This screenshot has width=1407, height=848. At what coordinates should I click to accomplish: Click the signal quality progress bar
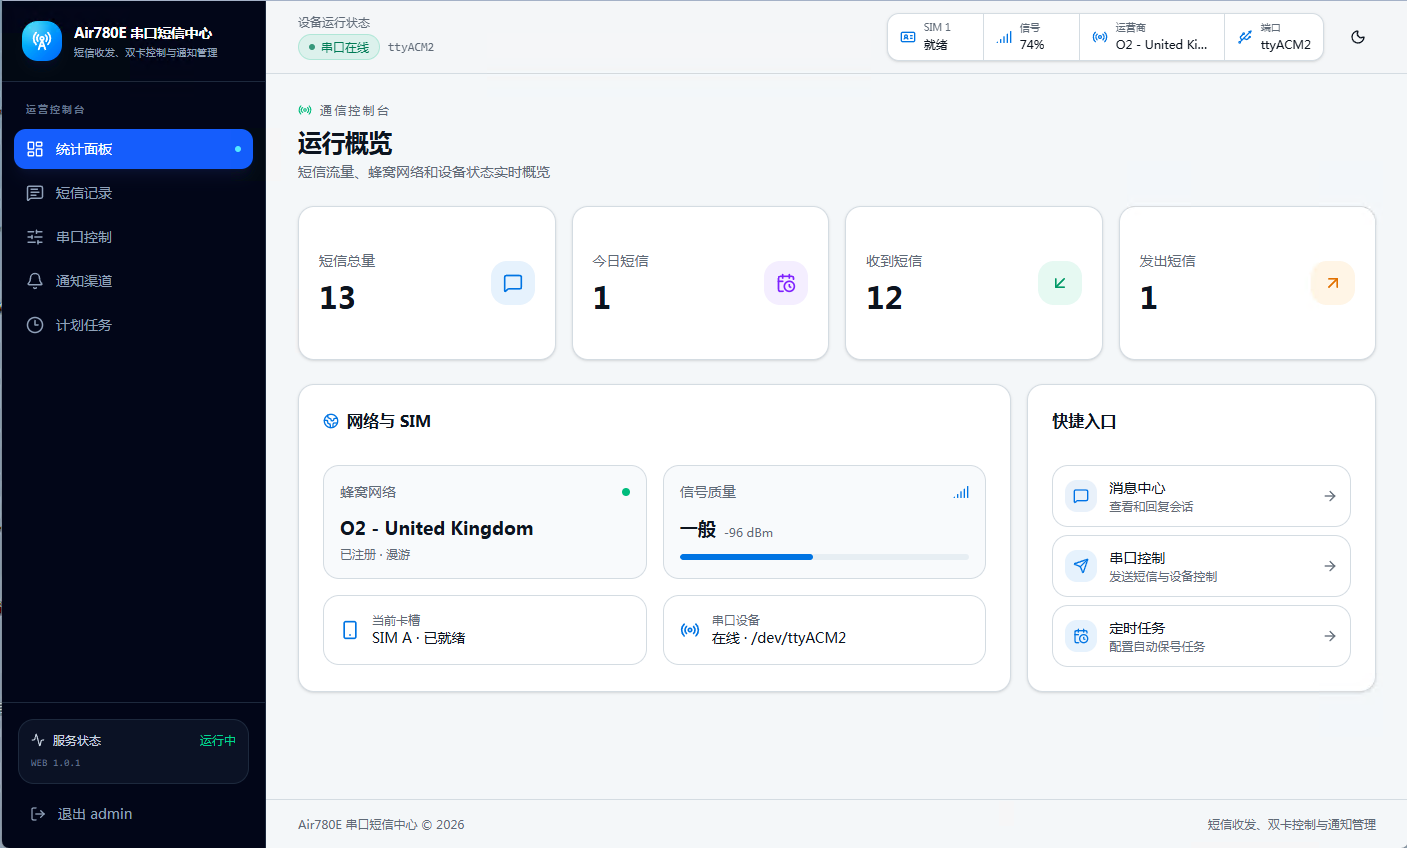(x=824, y=557)
